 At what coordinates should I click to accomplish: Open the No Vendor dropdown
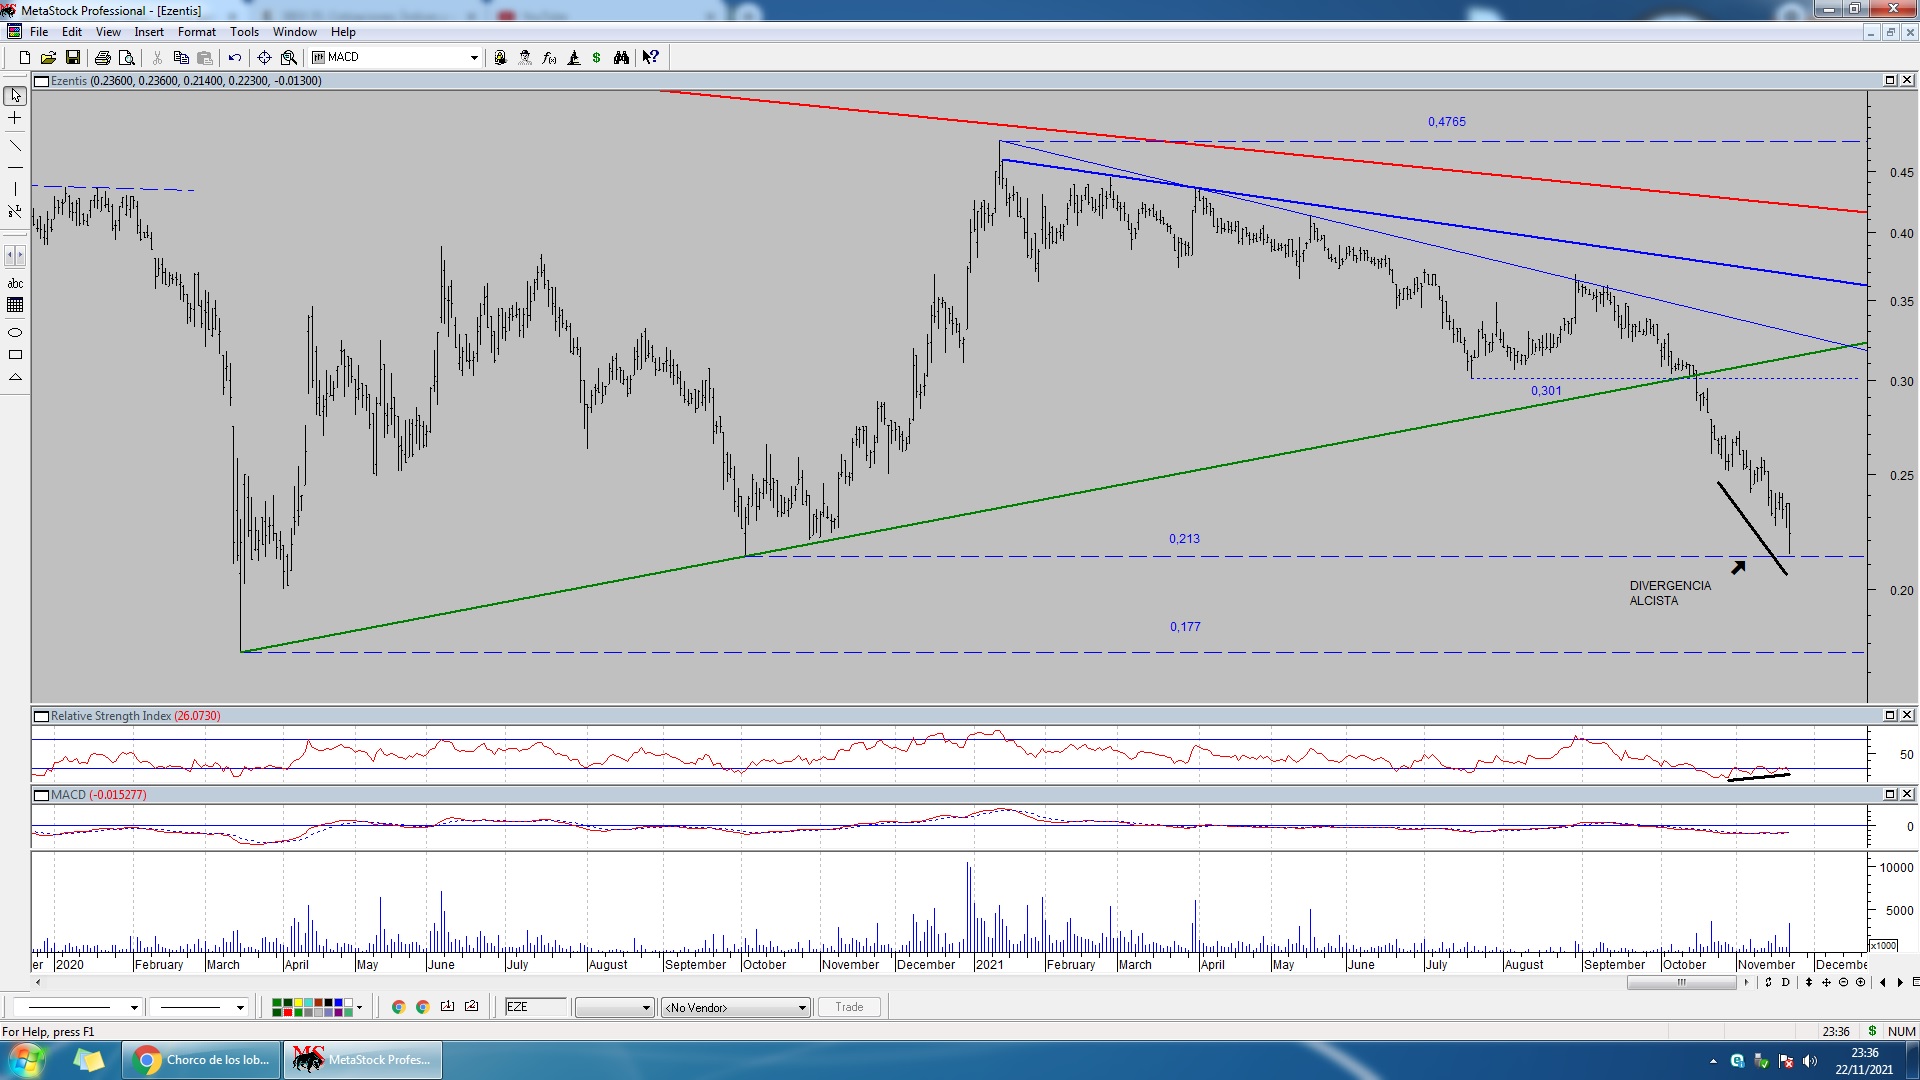tap(802, 1008)
